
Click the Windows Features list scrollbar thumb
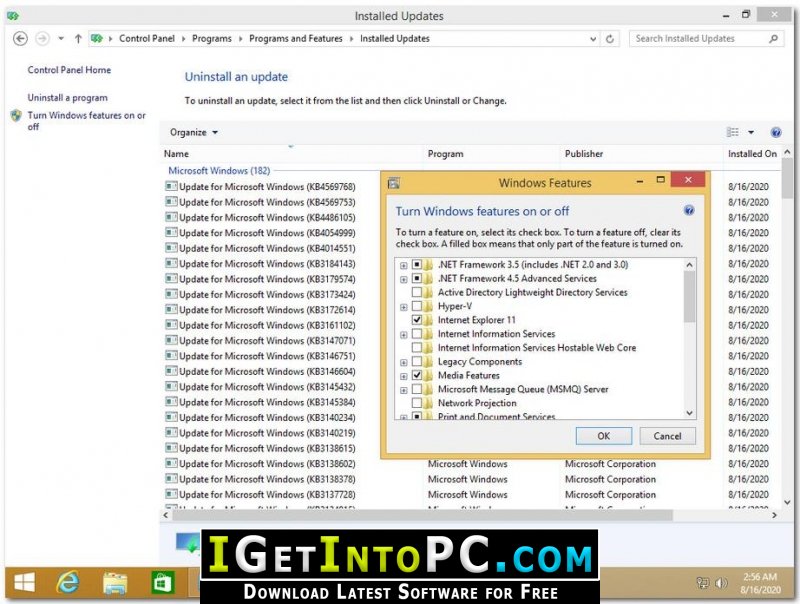[689, 296]
